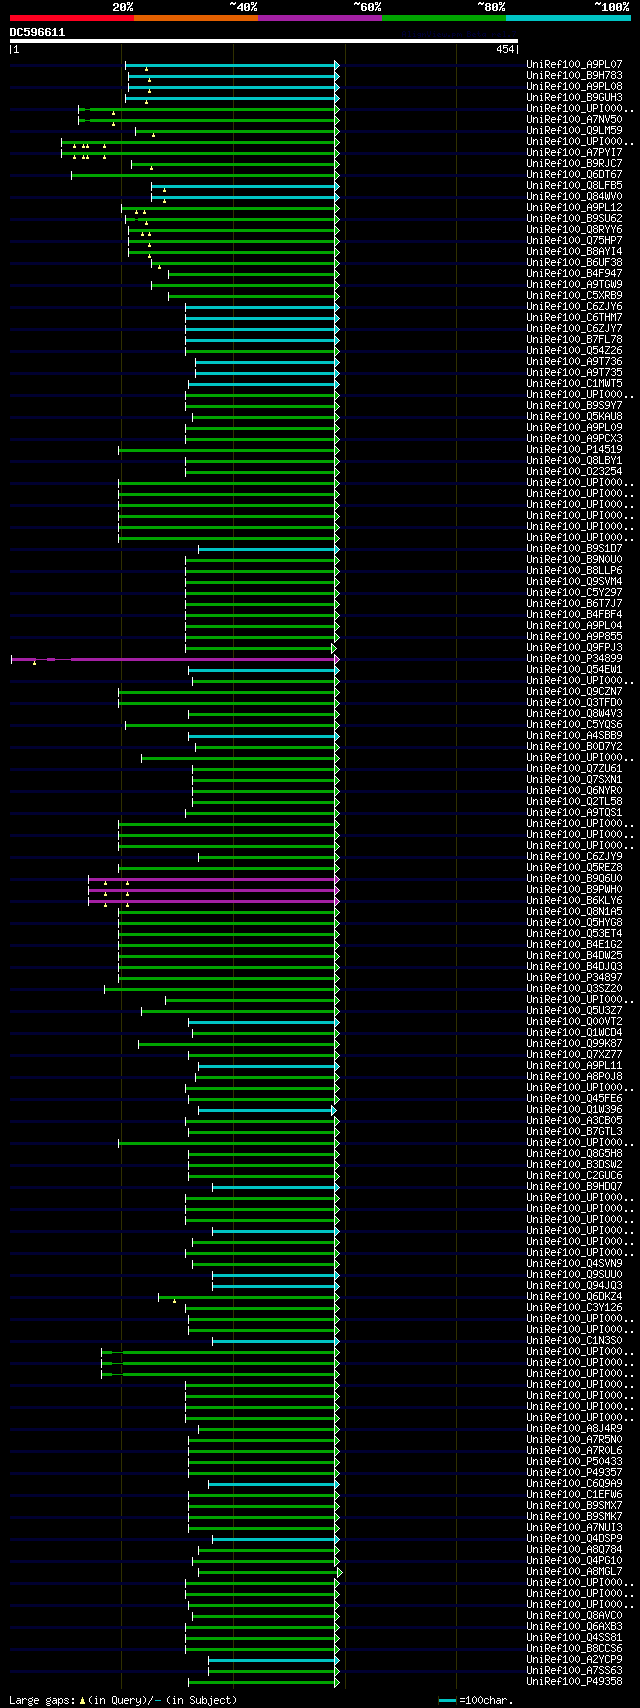This screenshot has height=1708, width=640.
Task: Select the UniRef100_Q9FPJ3 label
Action: [574, 648]
